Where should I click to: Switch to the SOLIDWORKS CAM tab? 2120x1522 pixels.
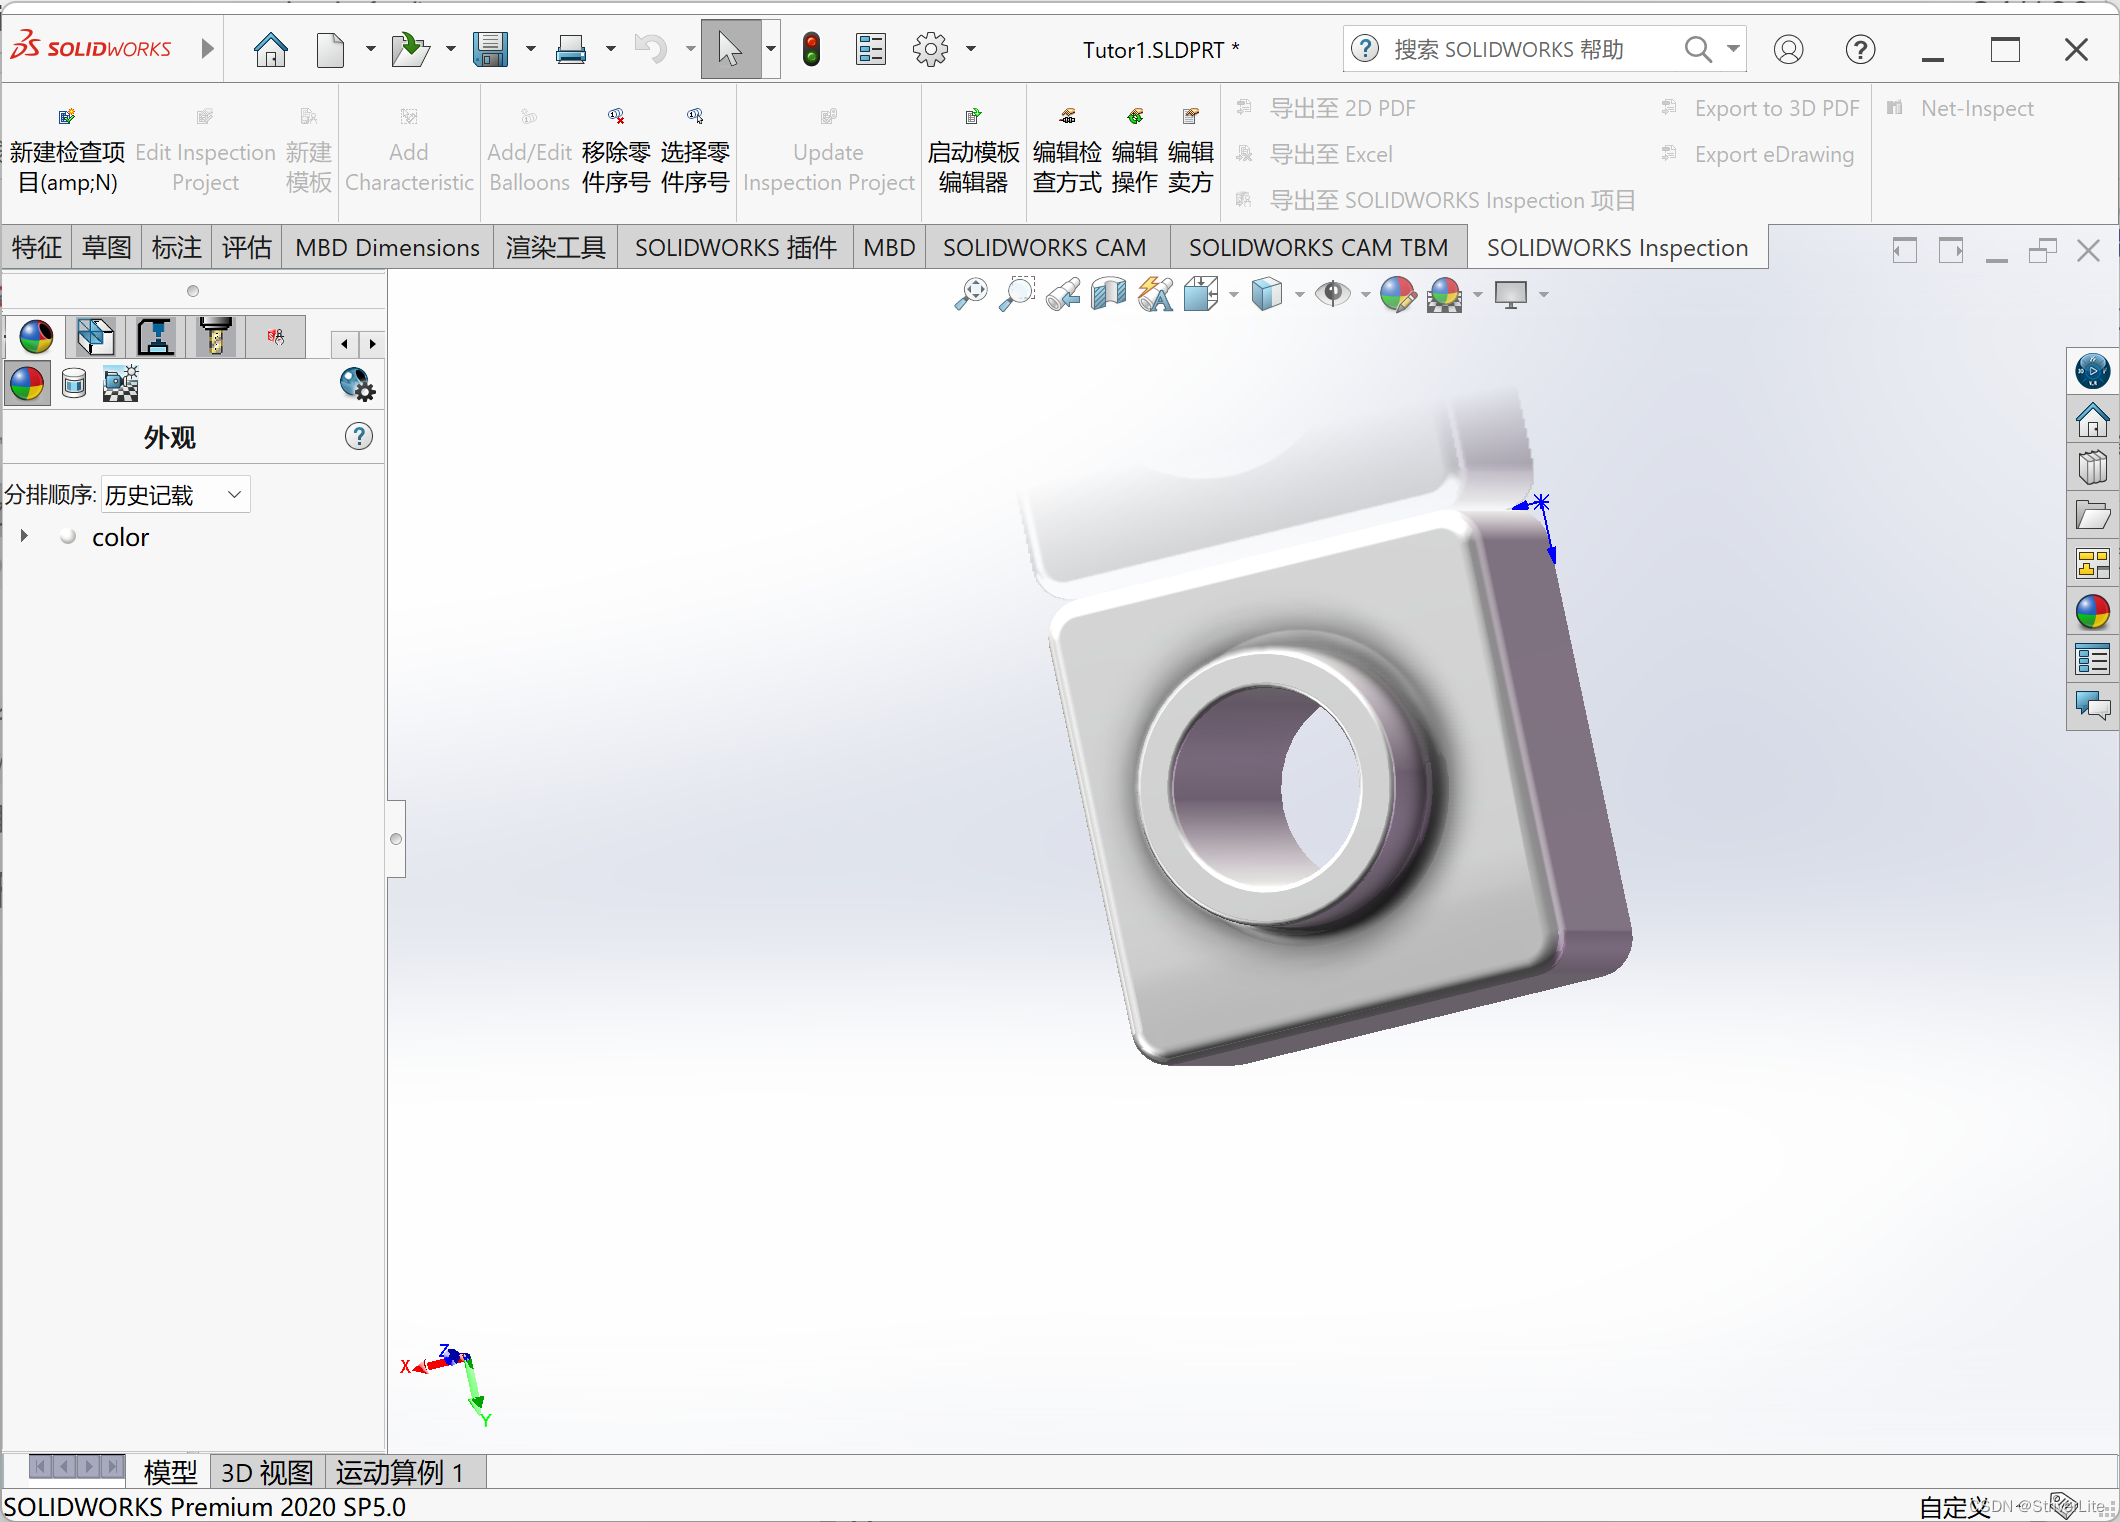click(x=1043, y=247)
